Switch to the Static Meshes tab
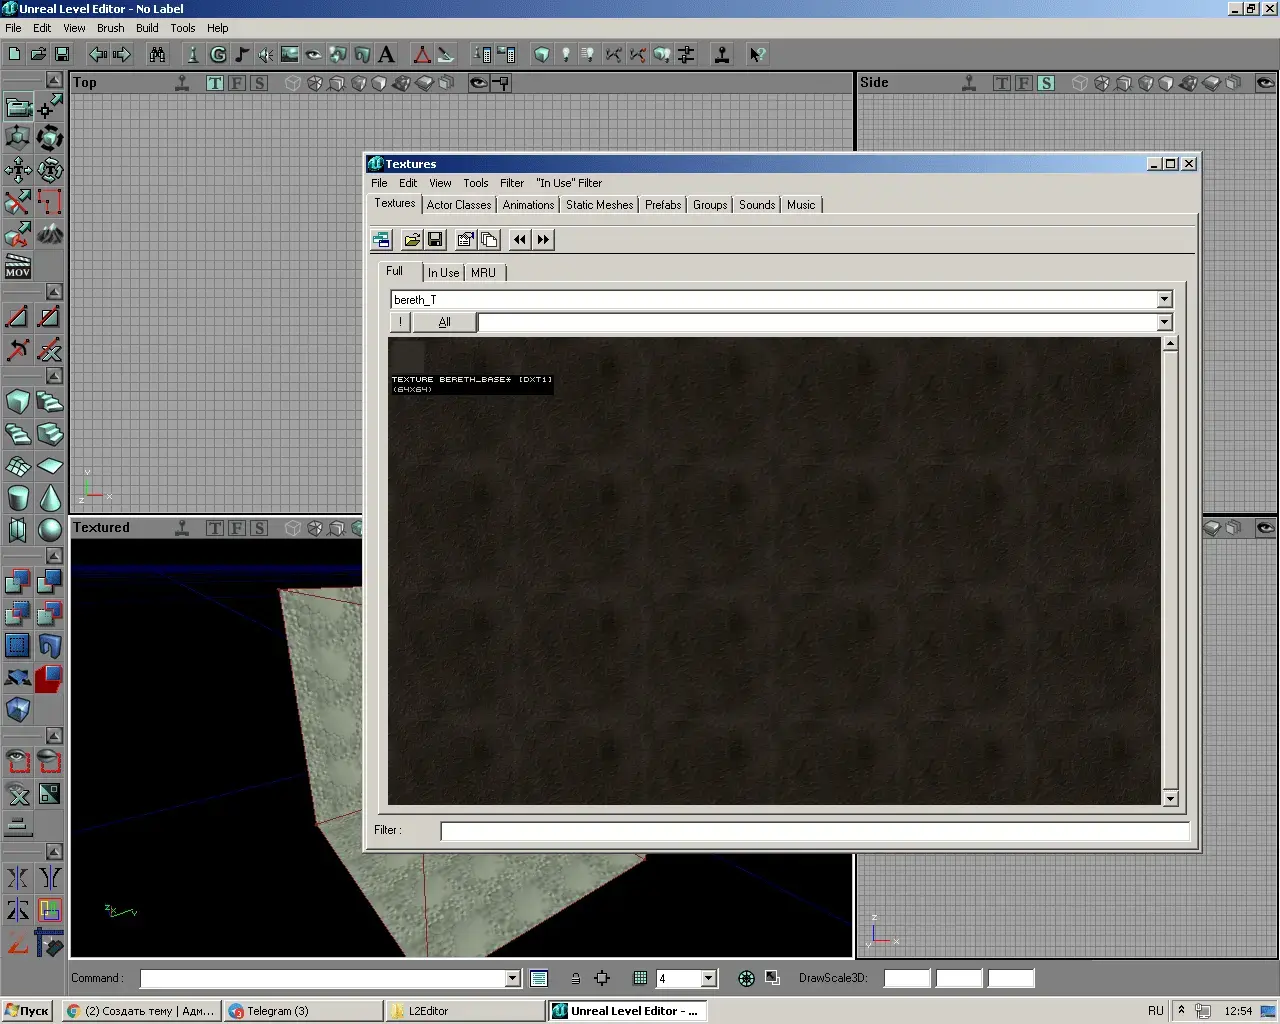Screen dimensions: 1280x1024 [x=599, y=205]
